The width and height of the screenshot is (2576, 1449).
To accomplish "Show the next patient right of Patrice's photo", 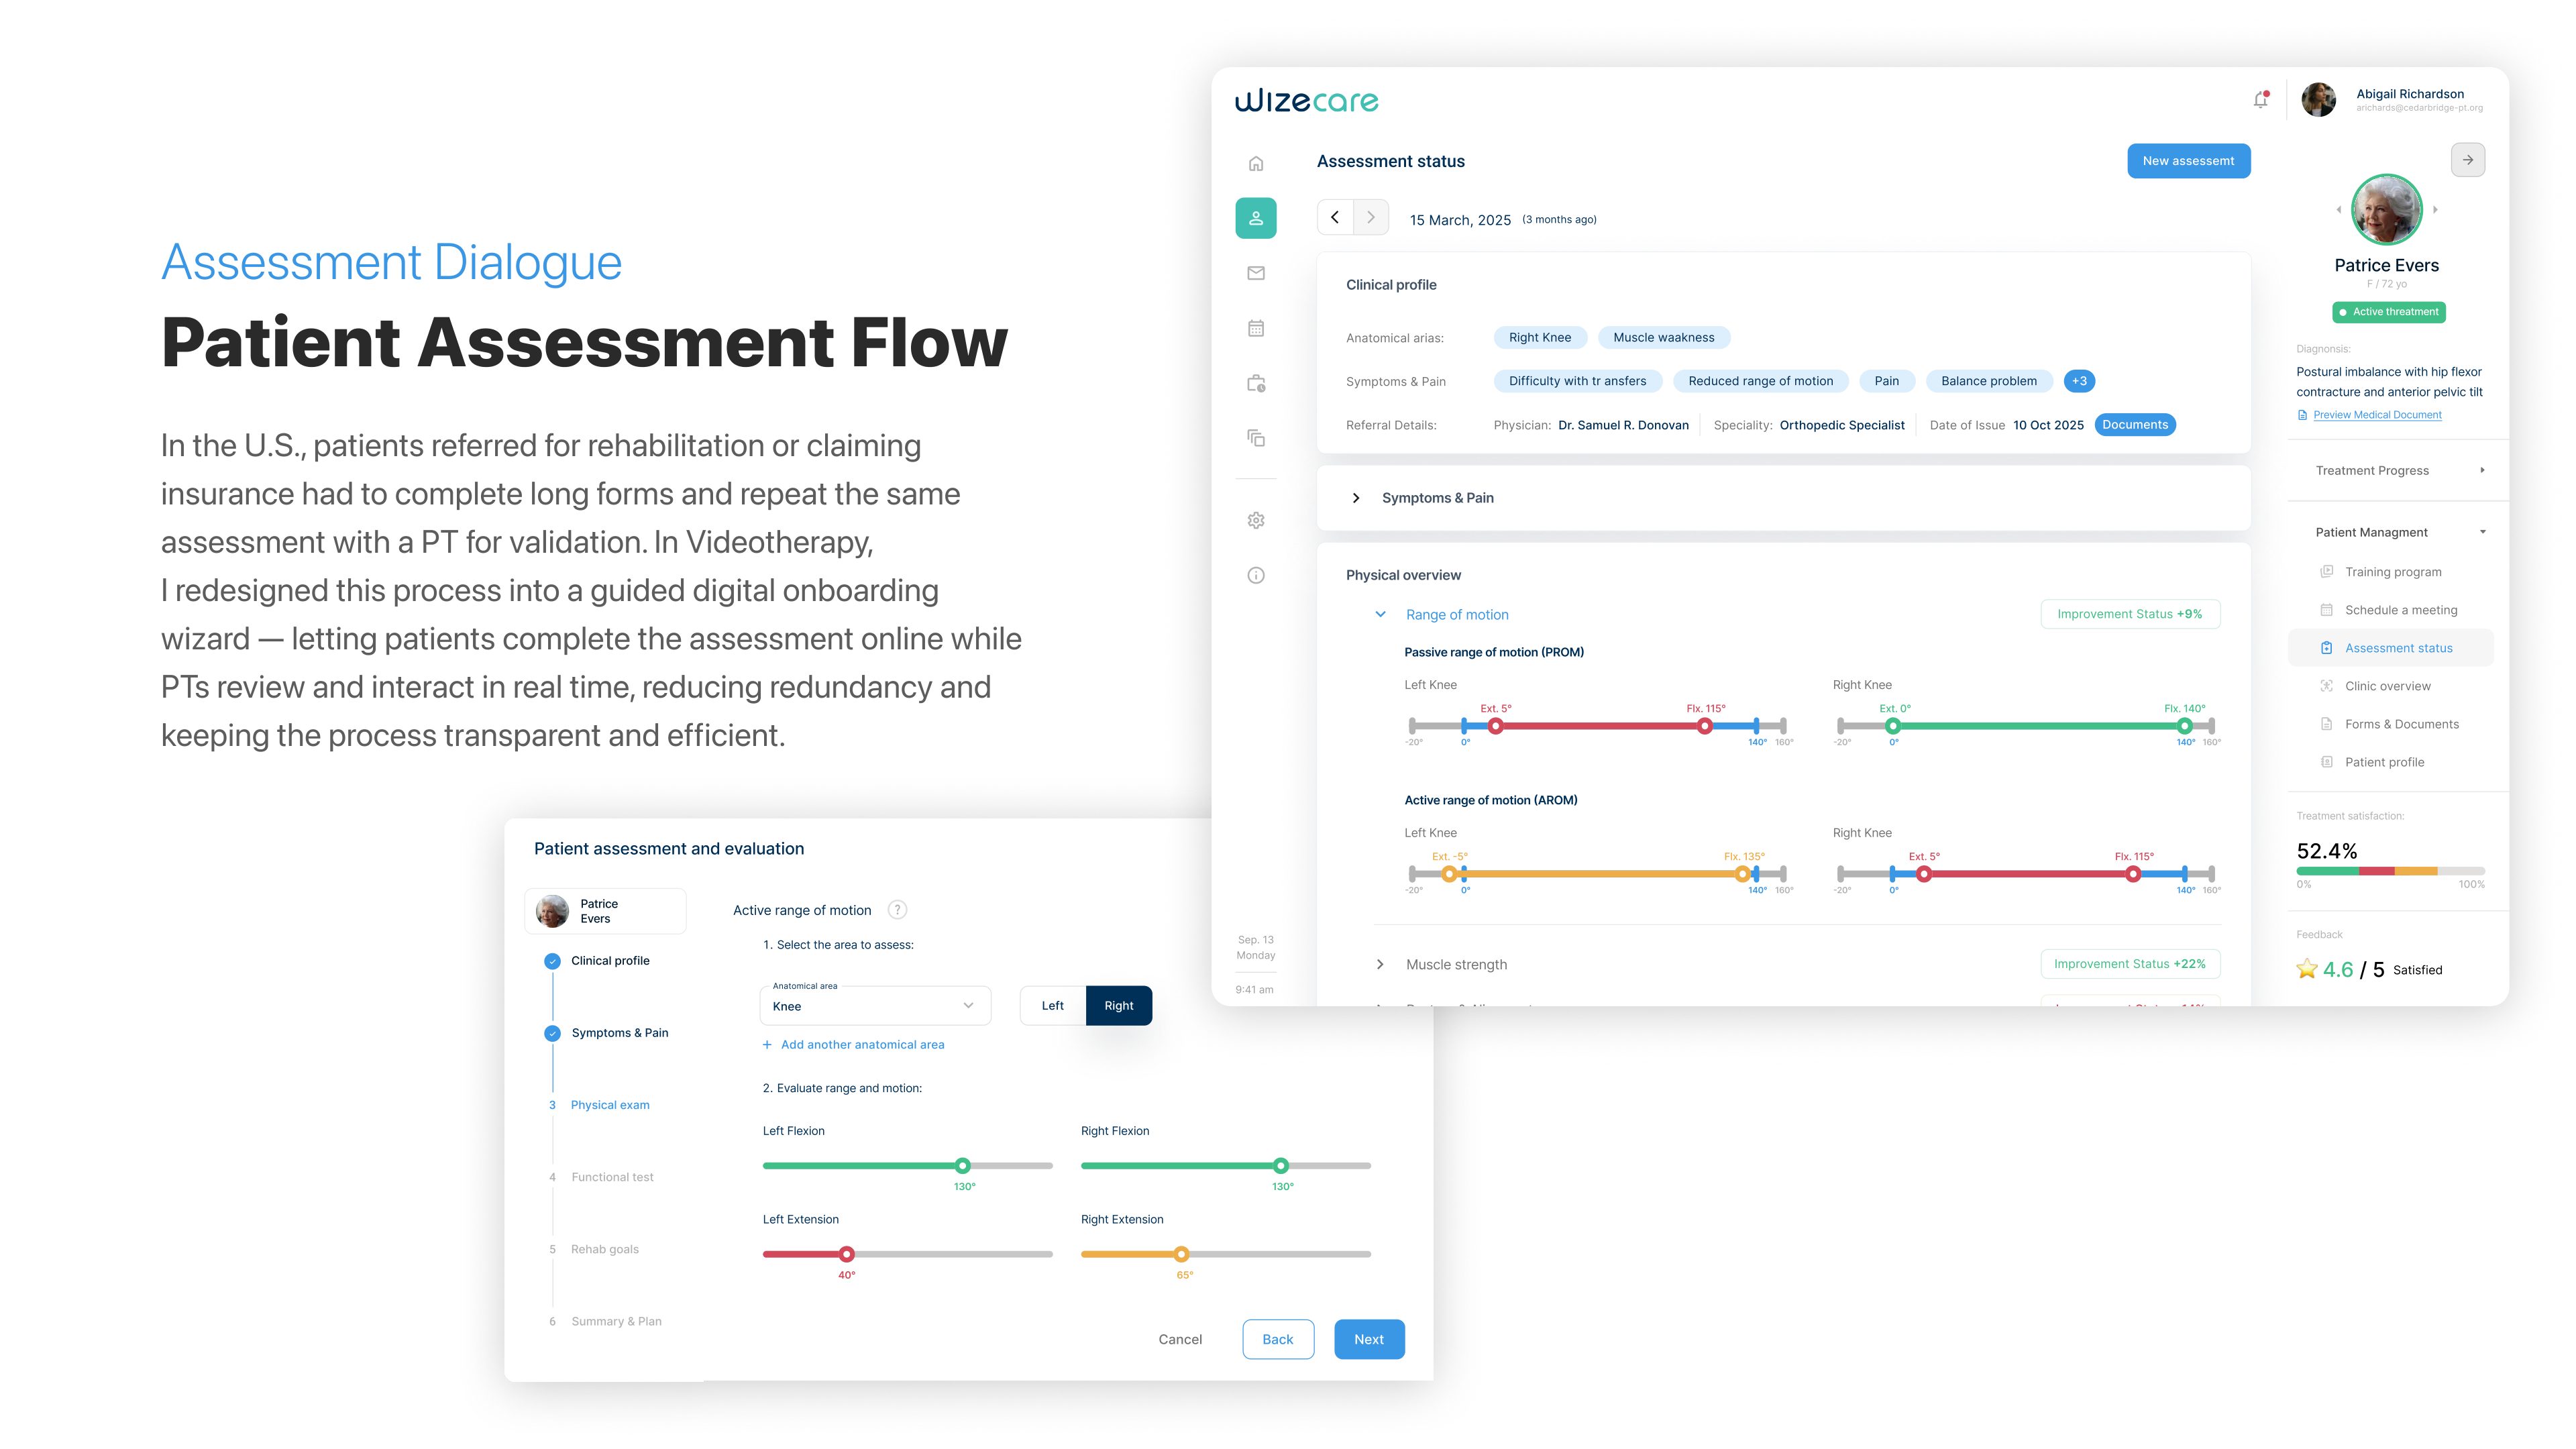I will [2435, 210].
